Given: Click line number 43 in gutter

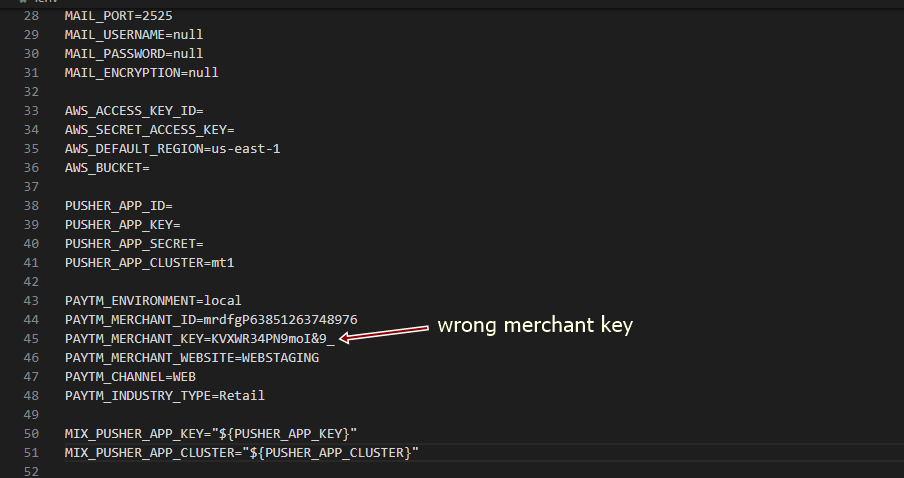Looking at the screenshot, I should pyautogui.click(x=31, y=301).
